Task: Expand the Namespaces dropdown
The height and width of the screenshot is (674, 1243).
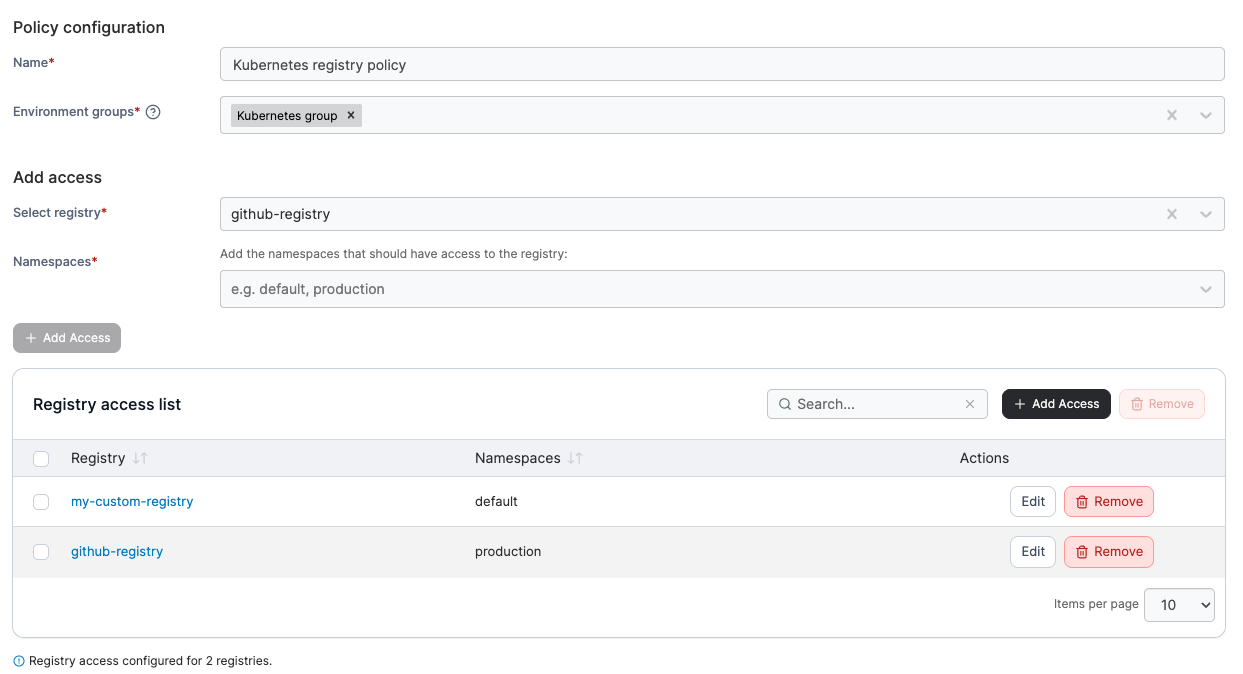Action: point(1206,289)
